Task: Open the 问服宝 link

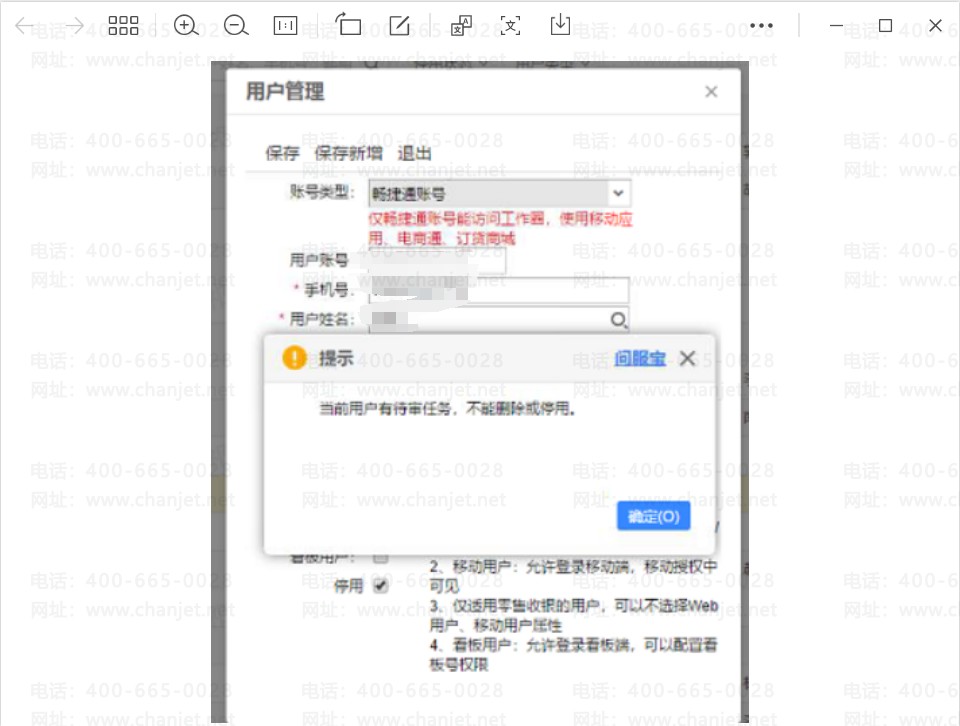Action: (640, 358)
